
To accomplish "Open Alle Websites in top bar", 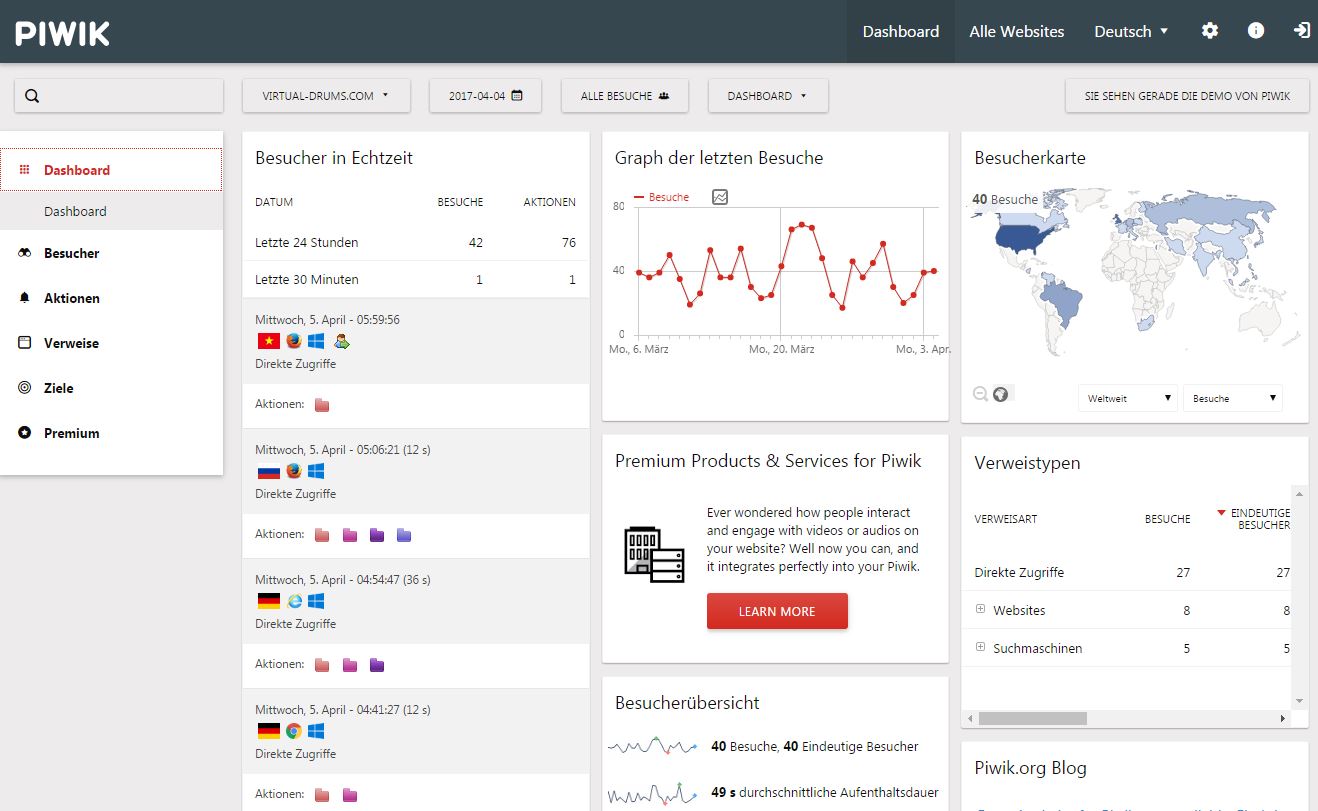I will [1016, 31].
